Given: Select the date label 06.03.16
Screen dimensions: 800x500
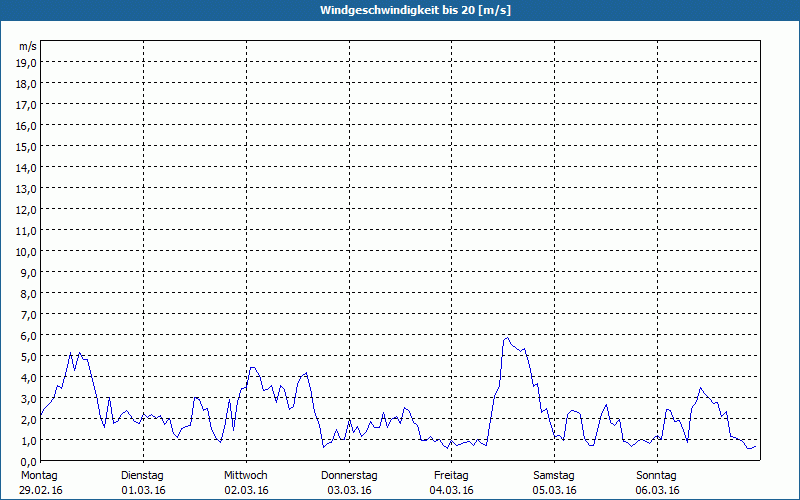Looking at the screenshot, I should pyautogui.click(x=658, y=490).
